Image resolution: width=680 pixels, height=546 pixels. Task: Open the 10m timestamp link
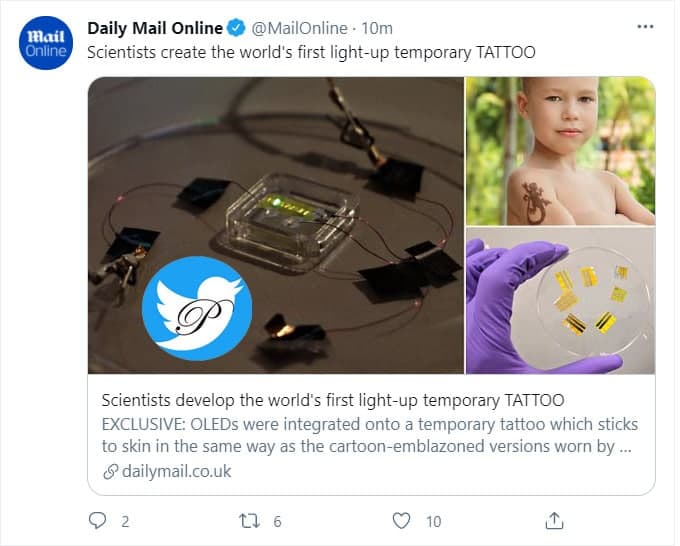click(376, 28)
